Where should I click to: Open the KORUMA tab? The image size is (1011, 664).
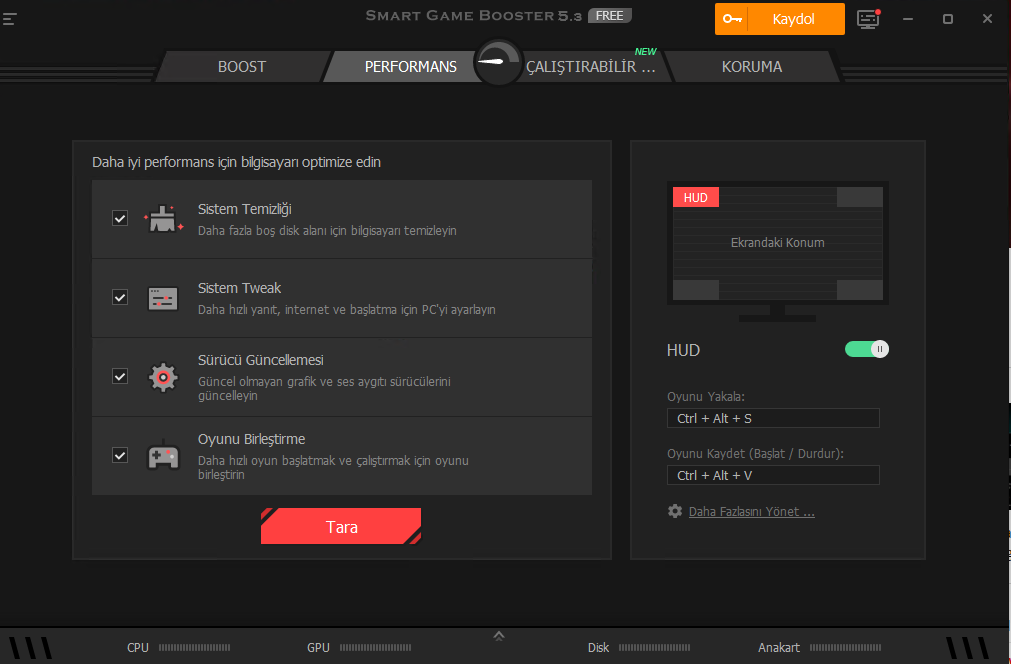[x=751, y=67]
